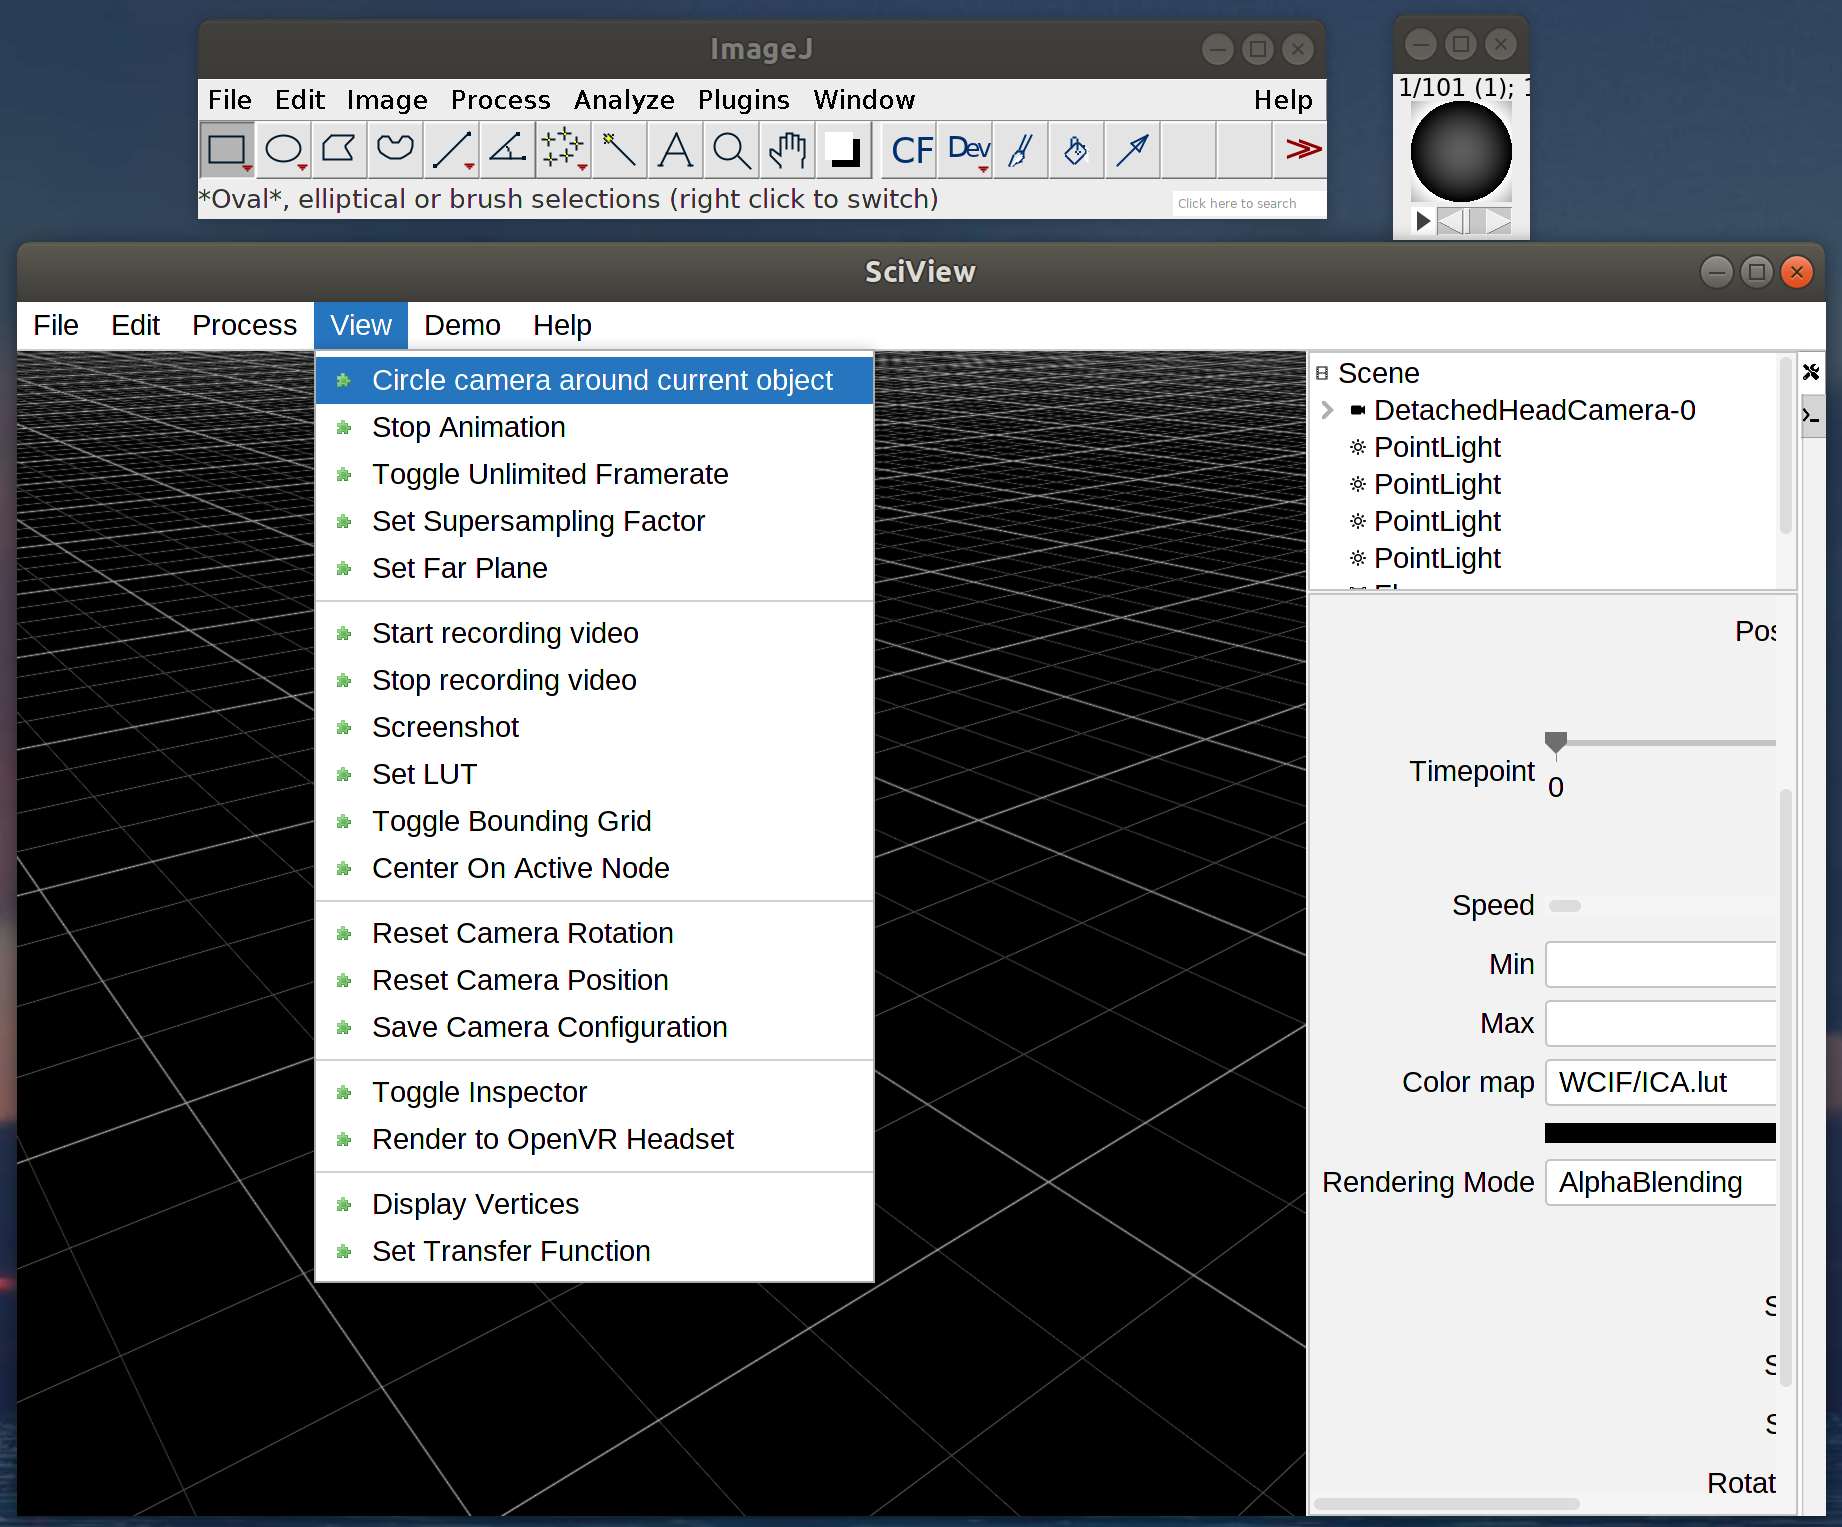Close the open View menu in SciView
Screen dimensions: 1842x1527
pyautogui.click(x=361, y=326)
